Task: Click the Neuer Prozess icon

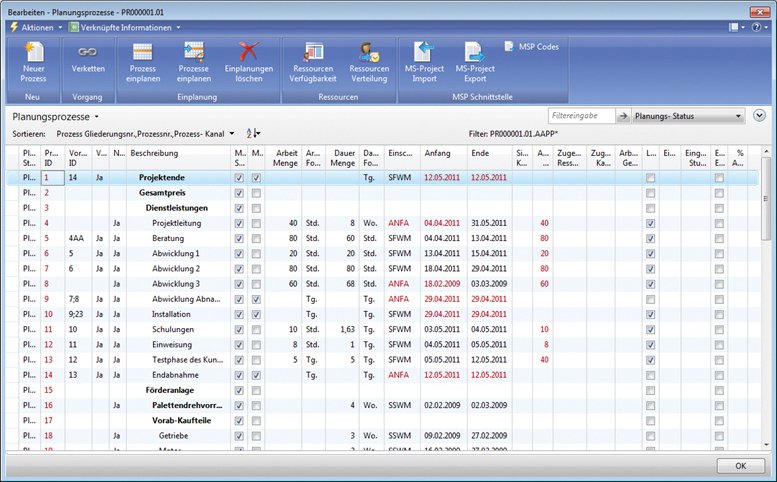Action: pos(33,52)
